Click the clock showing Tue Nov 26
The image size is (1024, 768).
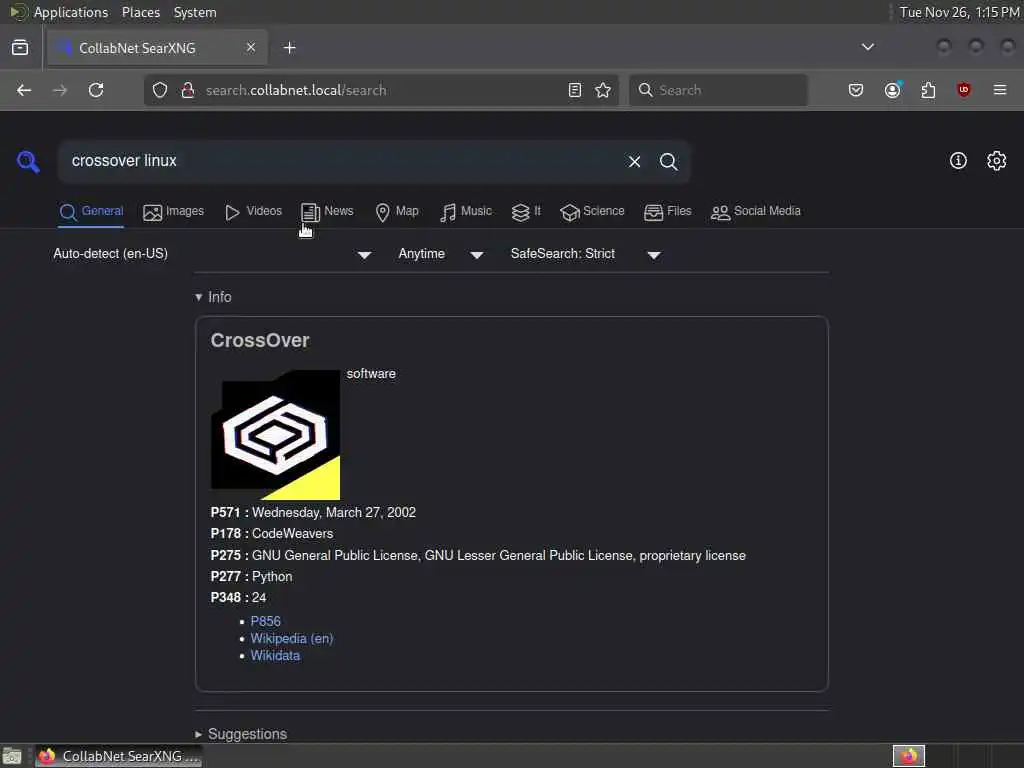coord(959,12)
